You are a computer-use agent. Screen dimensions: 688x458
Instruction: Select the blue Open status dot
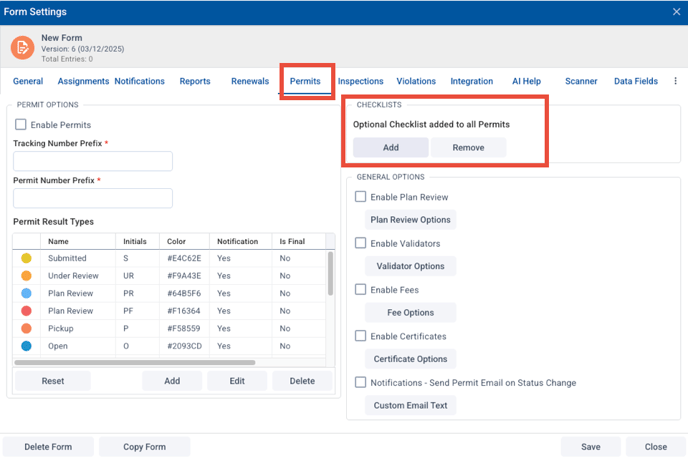point(26,346)
